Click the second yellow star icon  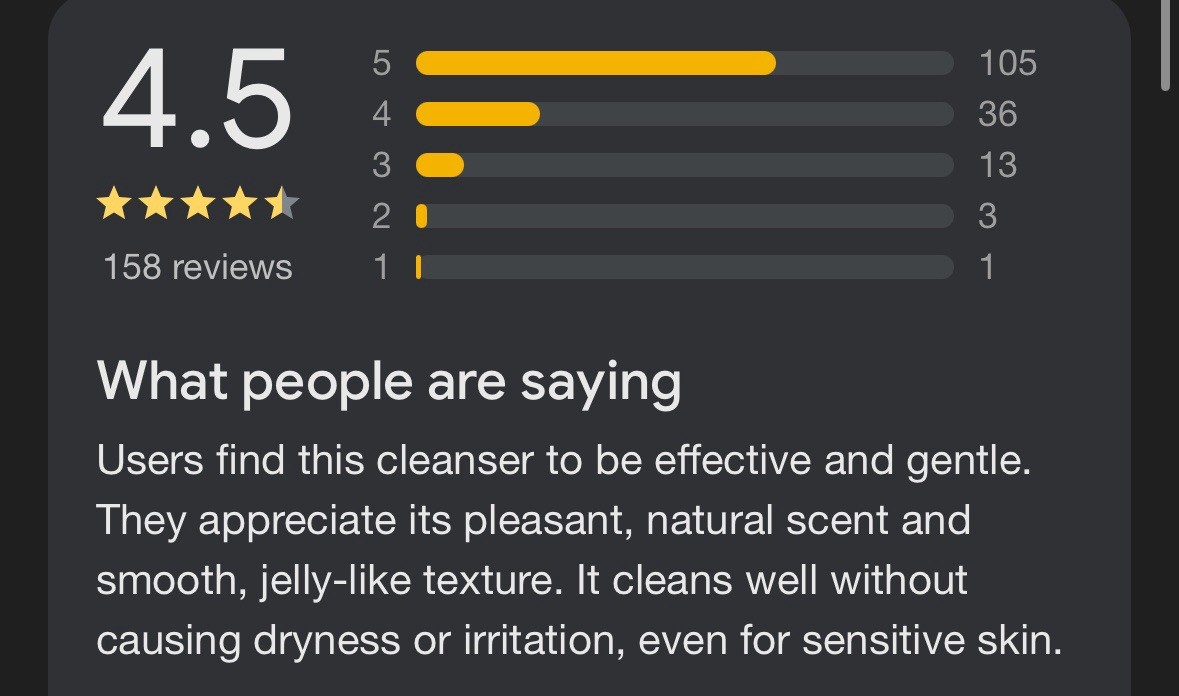(155, 205)
